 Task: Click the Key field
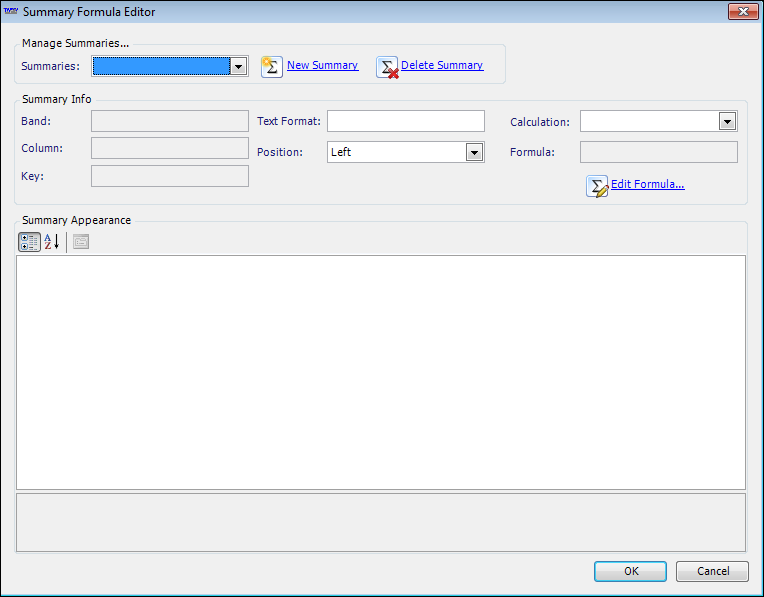170,176
